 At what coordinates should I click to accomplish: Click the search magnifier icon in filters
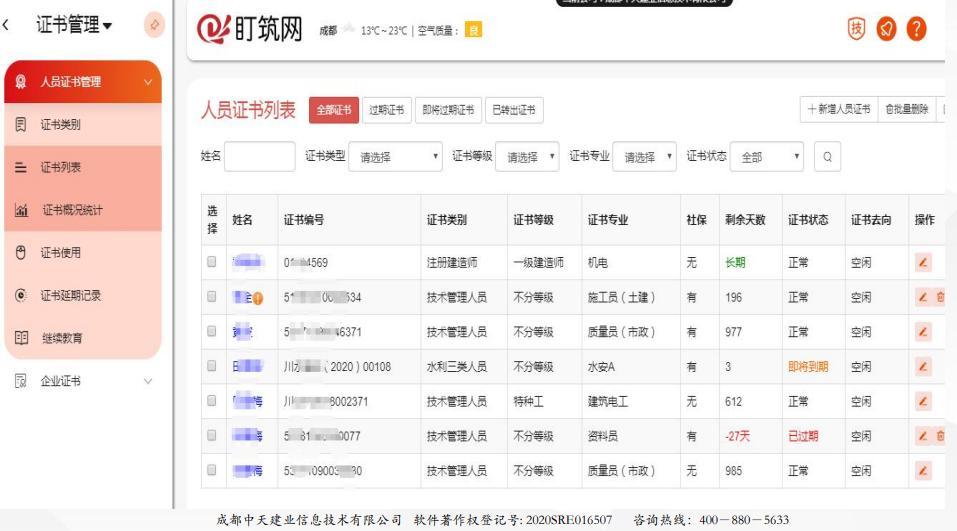[826, 158]
